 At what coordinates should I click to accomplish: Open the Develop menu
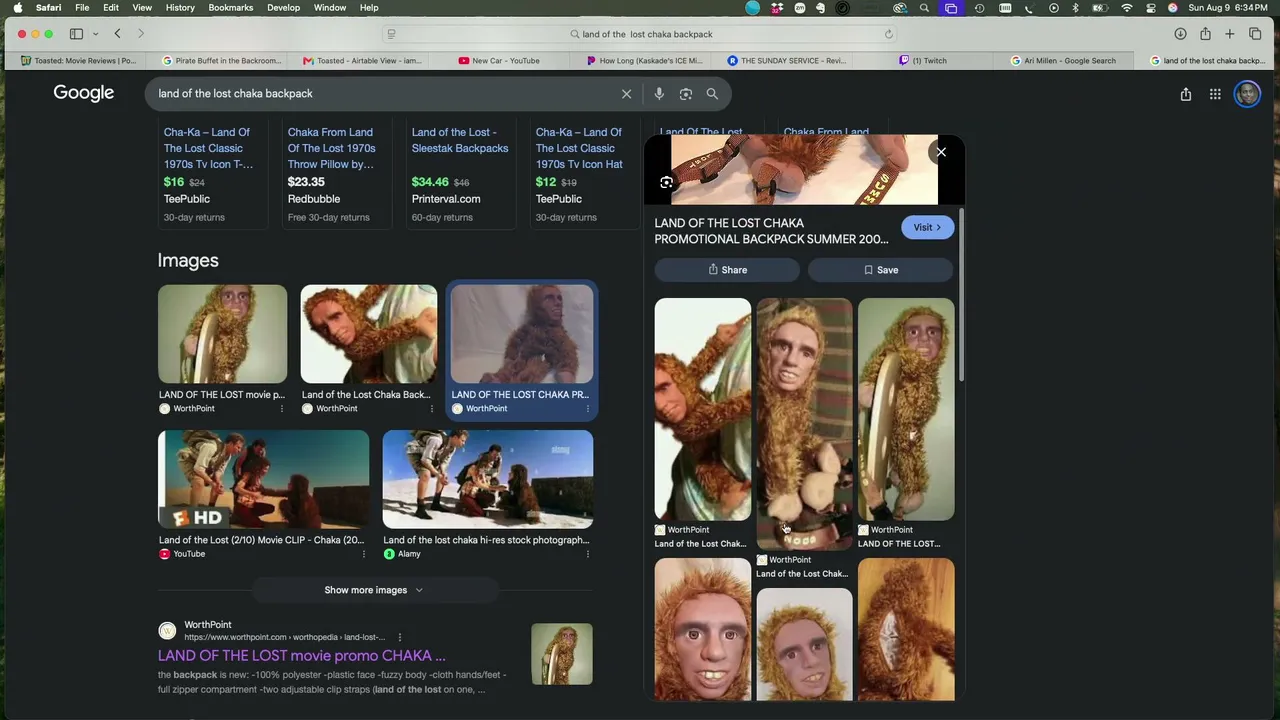tap(283, 8)
